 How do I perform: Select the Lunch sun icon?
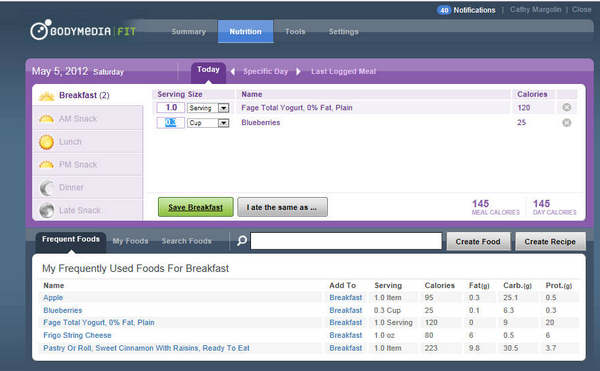pos(46,142)
